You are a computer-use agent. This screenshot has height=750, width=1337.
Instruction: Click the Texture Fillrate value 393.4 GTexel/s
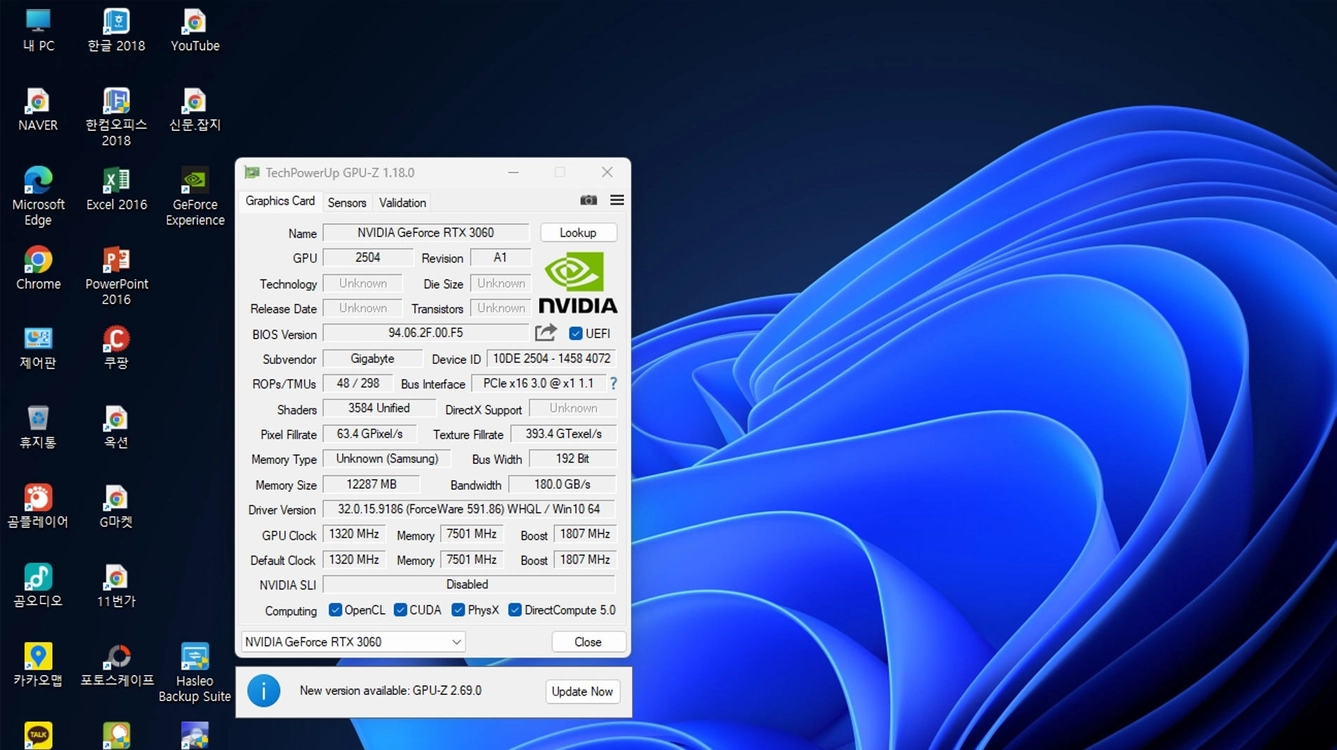(x=564, y=434)
